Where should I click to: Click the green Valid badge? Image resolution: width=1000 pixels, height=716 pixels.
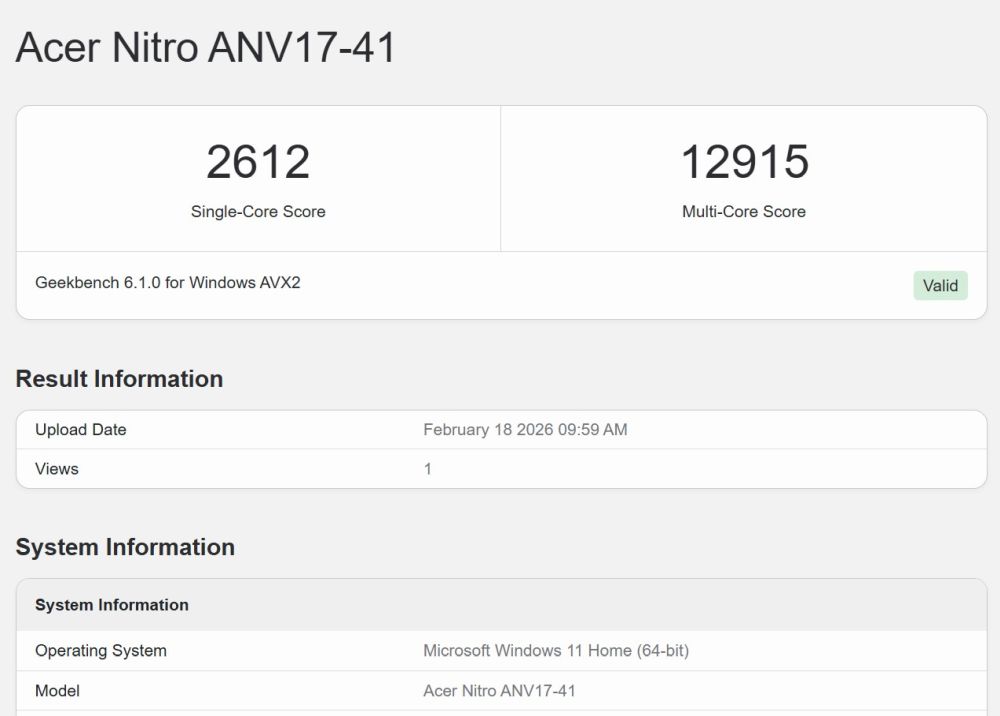[x=940, y=286]
